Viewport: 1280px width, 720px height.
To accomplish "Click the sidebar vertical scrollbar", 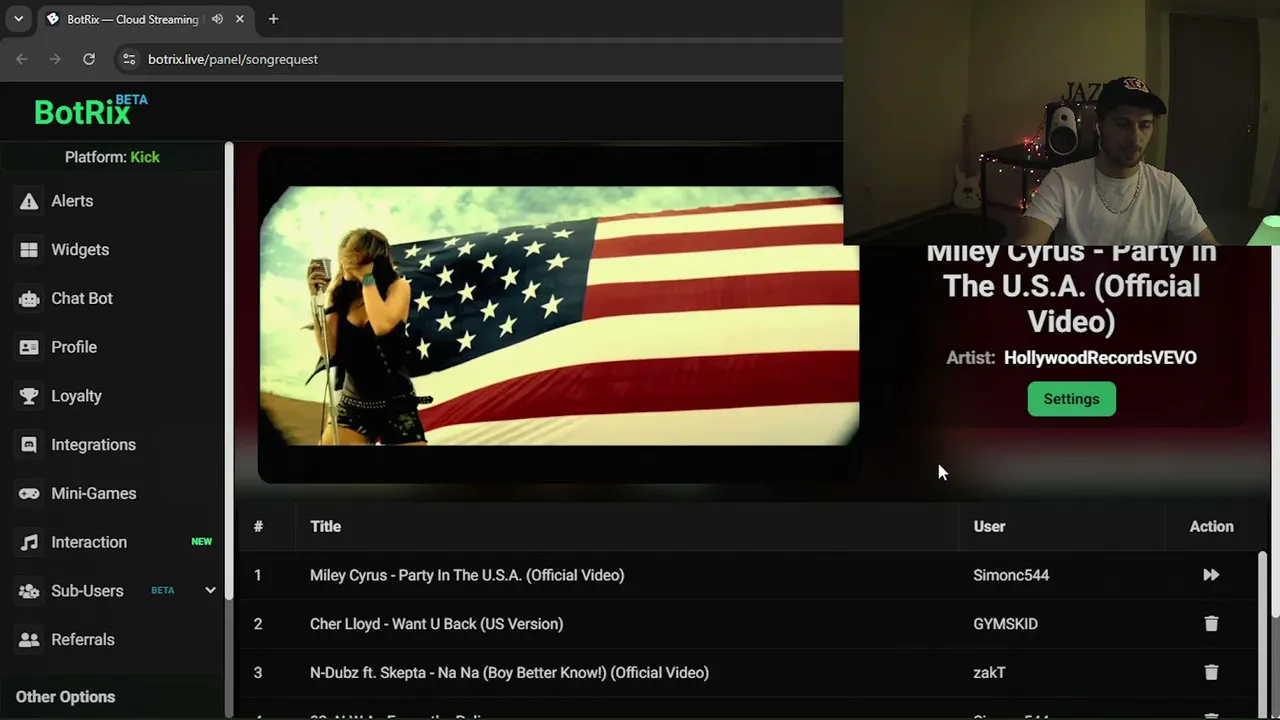I will [229, 370].
